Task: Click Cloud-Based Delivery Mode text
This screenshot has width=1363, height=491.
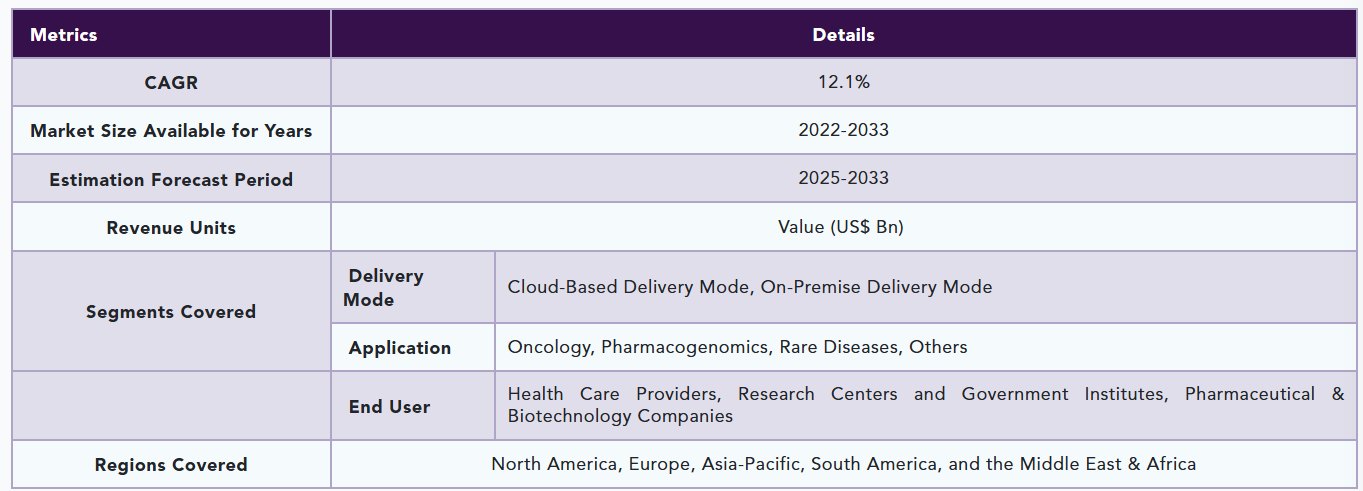Action: click(x=629, y=287)
